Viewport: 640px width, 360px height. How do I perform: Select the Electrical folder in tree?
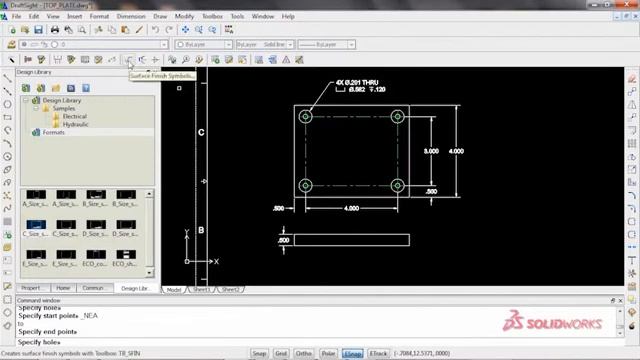pyautogui.click(x=75, y=116)
